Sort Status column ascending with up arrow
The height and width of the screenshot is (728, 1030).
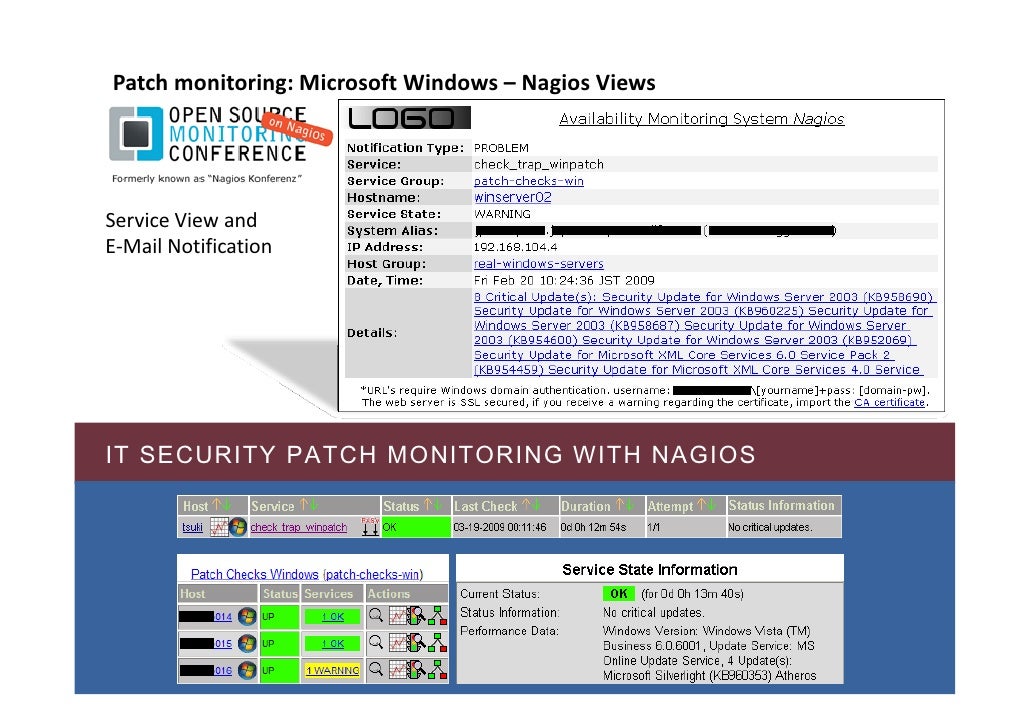pyautogui.click(x=428, y=505)
